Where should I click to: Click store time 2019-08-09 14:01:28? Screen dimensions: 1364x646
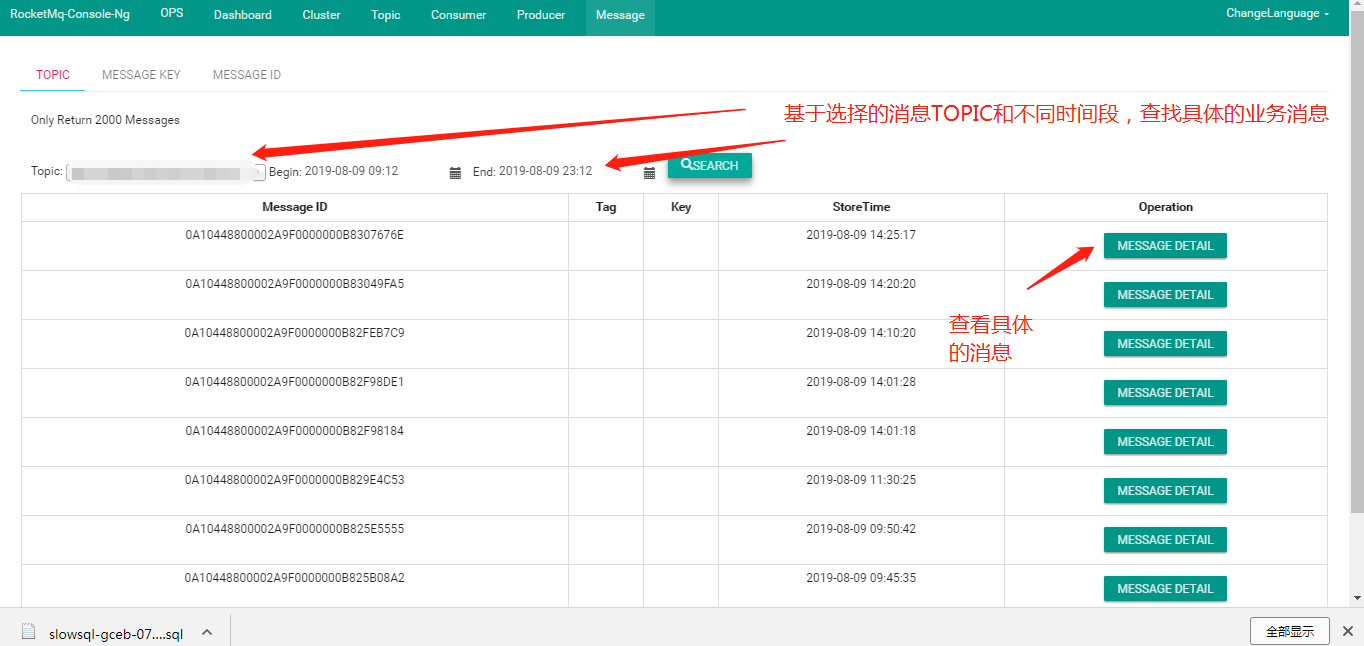(861, 382)
